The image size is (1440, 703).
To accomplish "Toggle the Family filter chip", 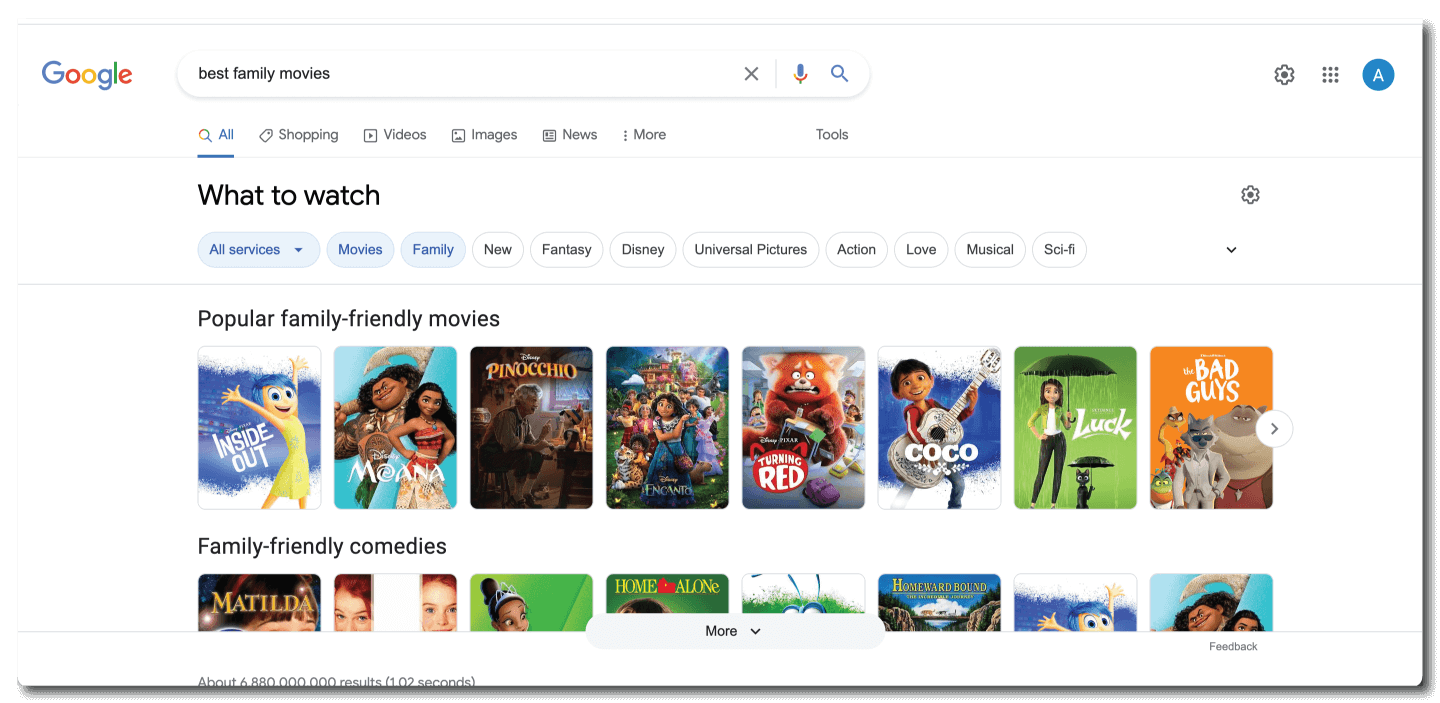I will pyautogui.click(x=433, y=250).
